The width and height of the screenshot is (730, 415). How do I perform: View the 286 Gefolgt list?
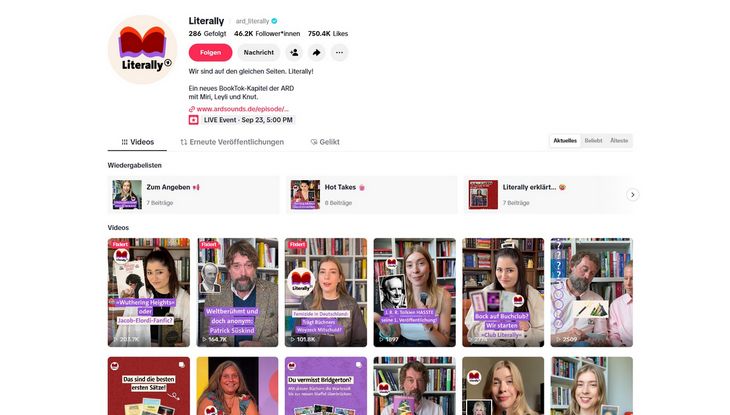pyautogui.click(x=207, y=34)
